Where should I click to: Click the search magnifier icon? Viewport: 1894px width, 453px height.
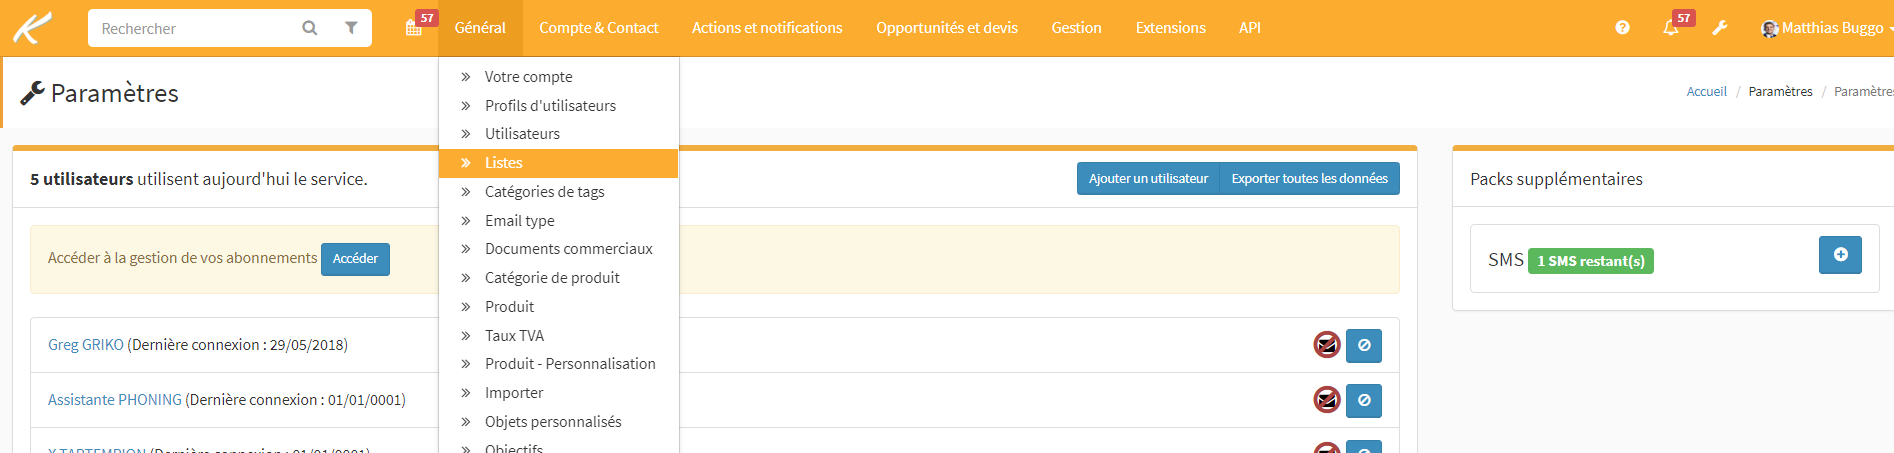310,28
